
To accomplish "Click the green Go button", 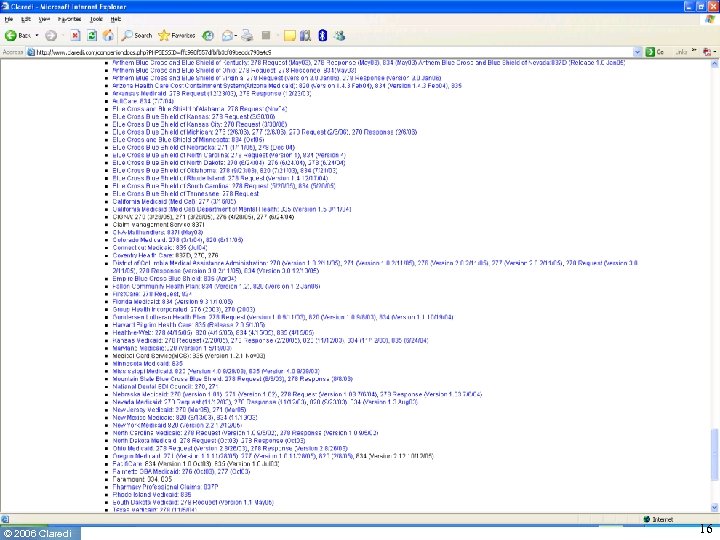I will (x=655, y=52).
